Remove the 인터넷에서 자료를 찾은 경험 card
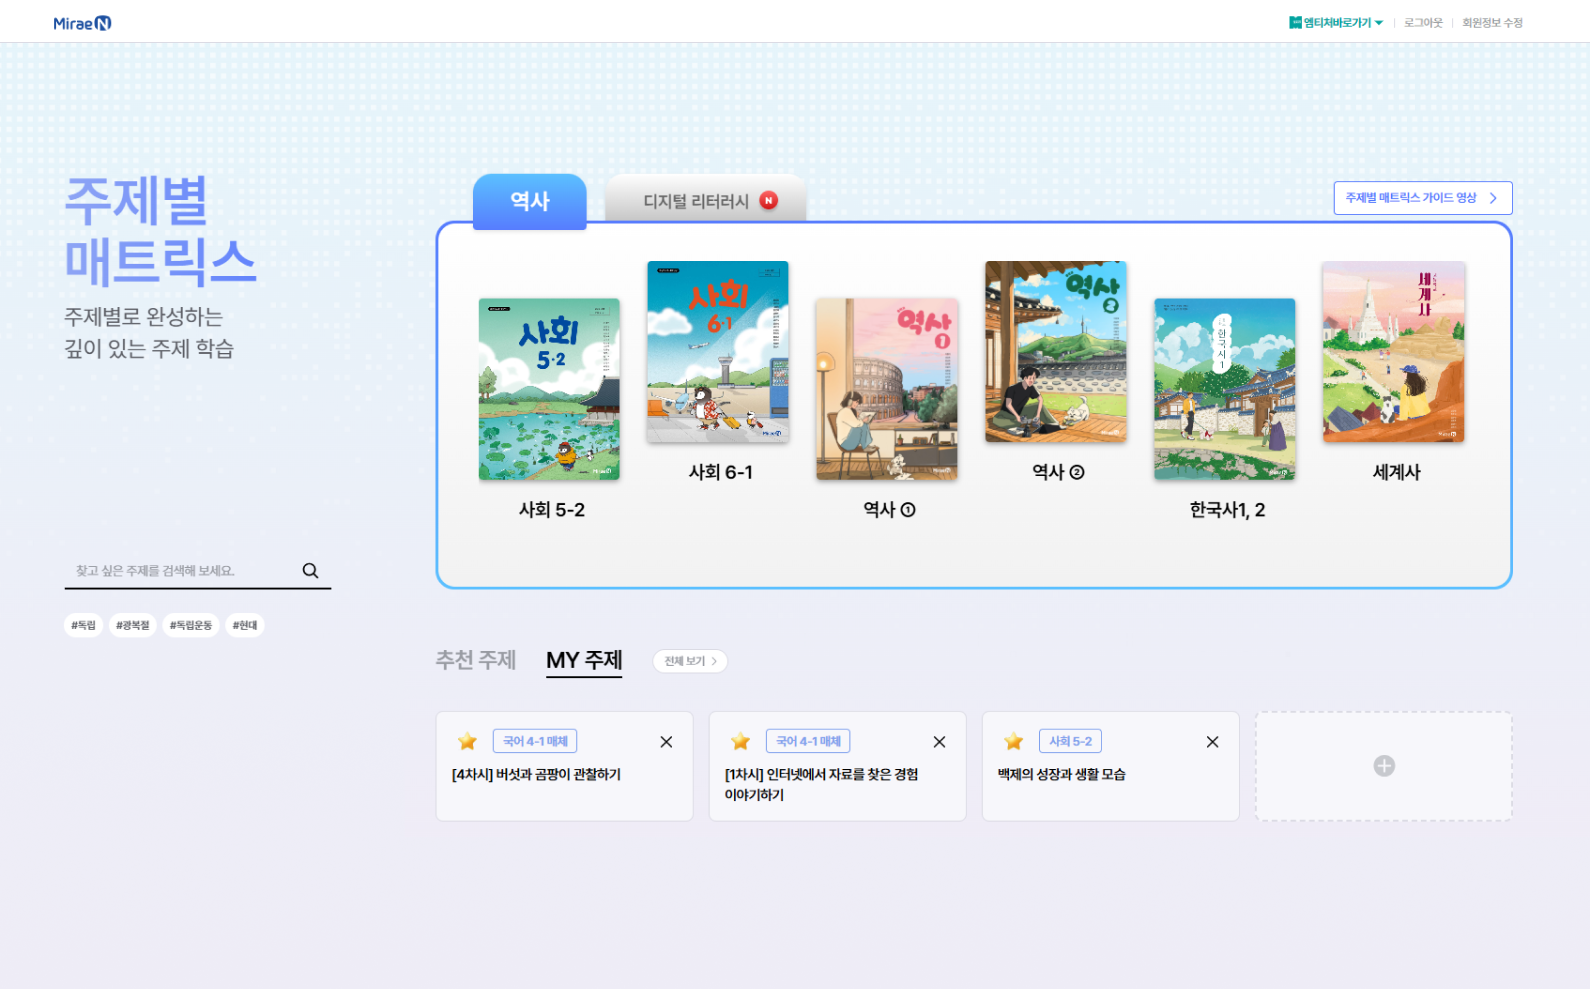Viewport: 1590px width, 989px height. coord(939,742)
